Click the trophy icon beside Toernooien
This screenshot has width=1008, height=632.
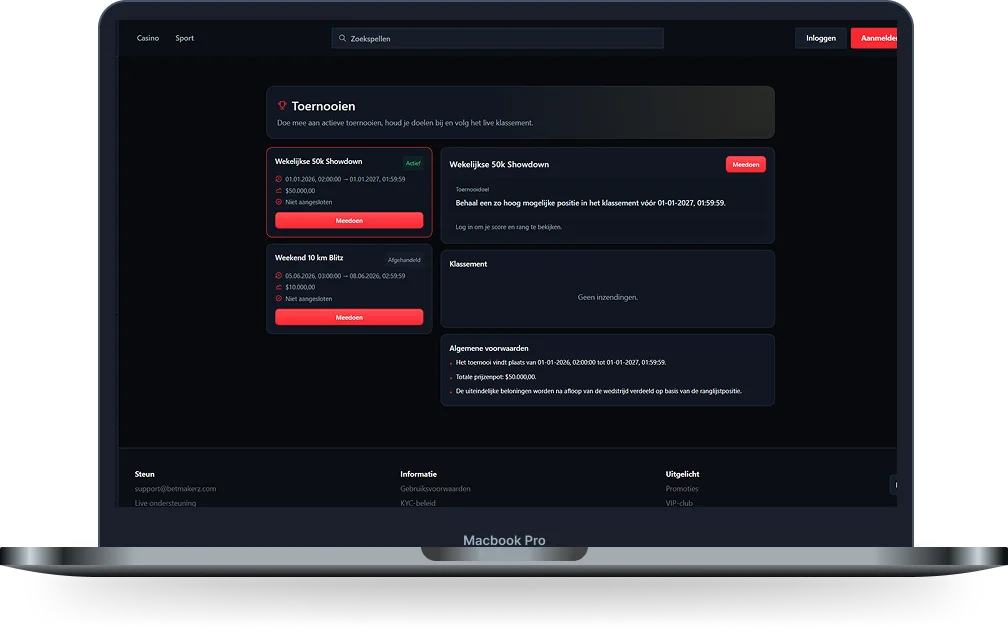(x=282, y=105)
